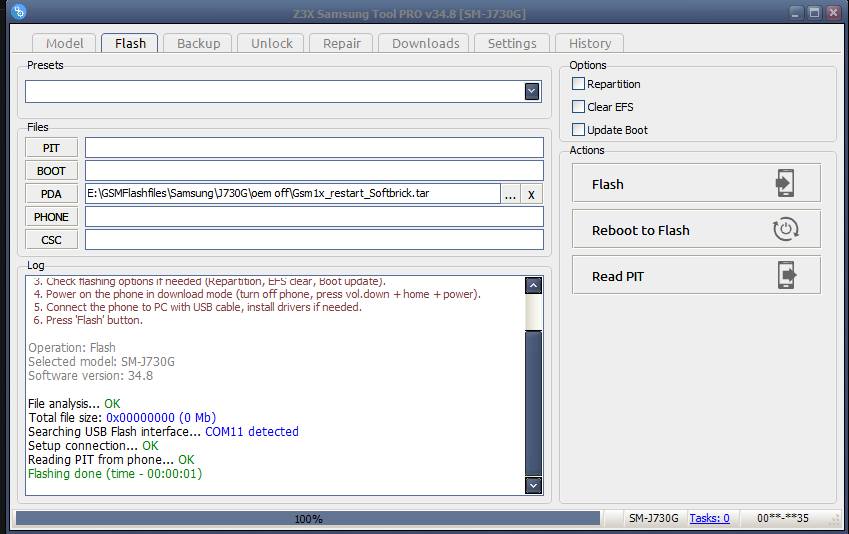Screen dimensions: 849x534
Task: Click 'Reading PIT from phone' log line
Action: pyautogui.click(x=111, y=460)
